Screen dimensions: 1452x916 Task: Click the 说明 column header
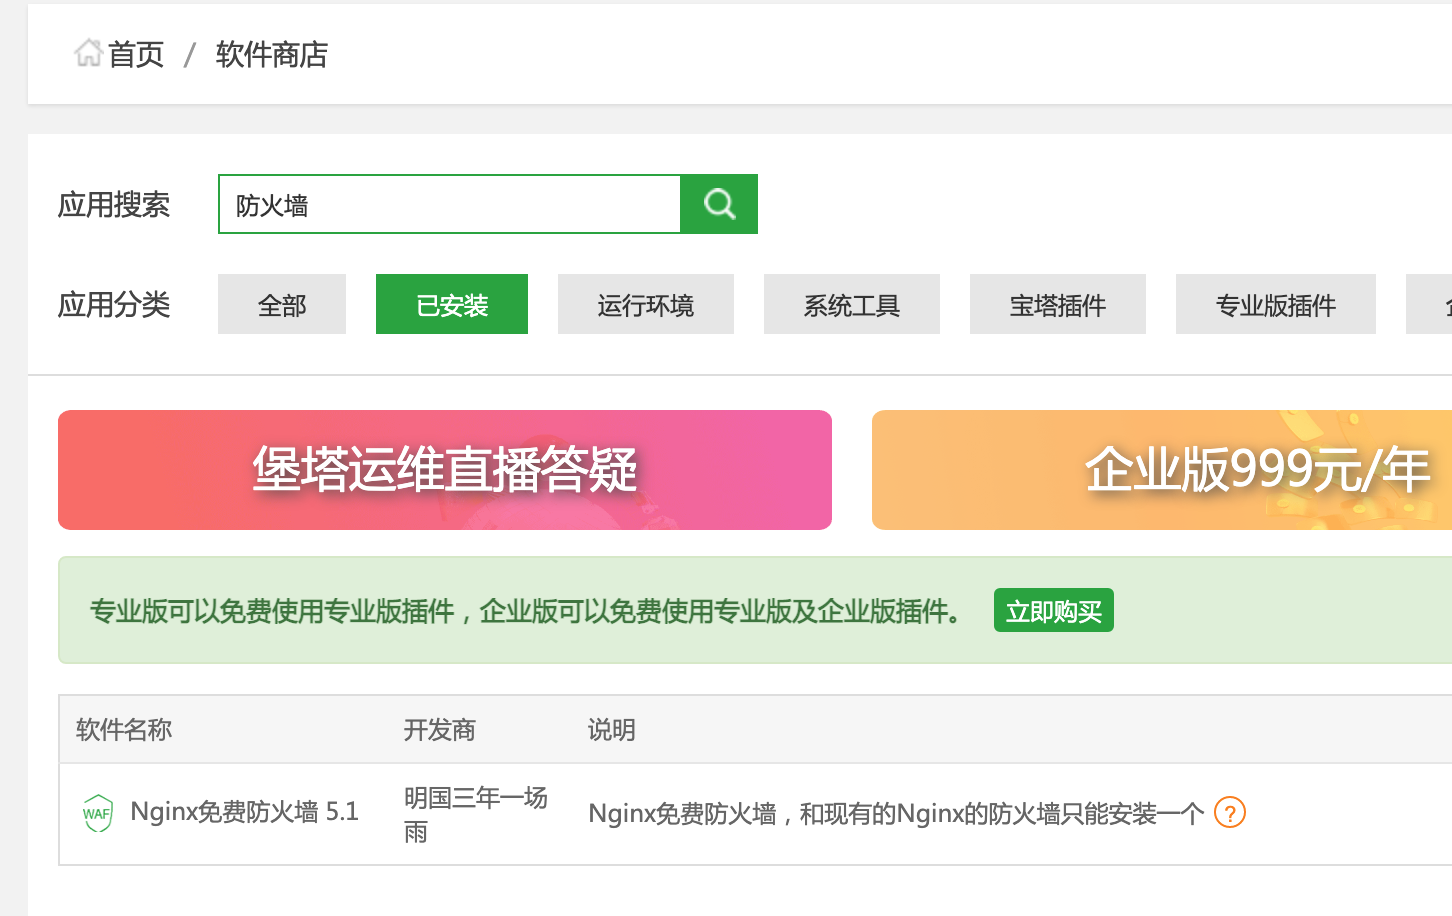[612, 730]
